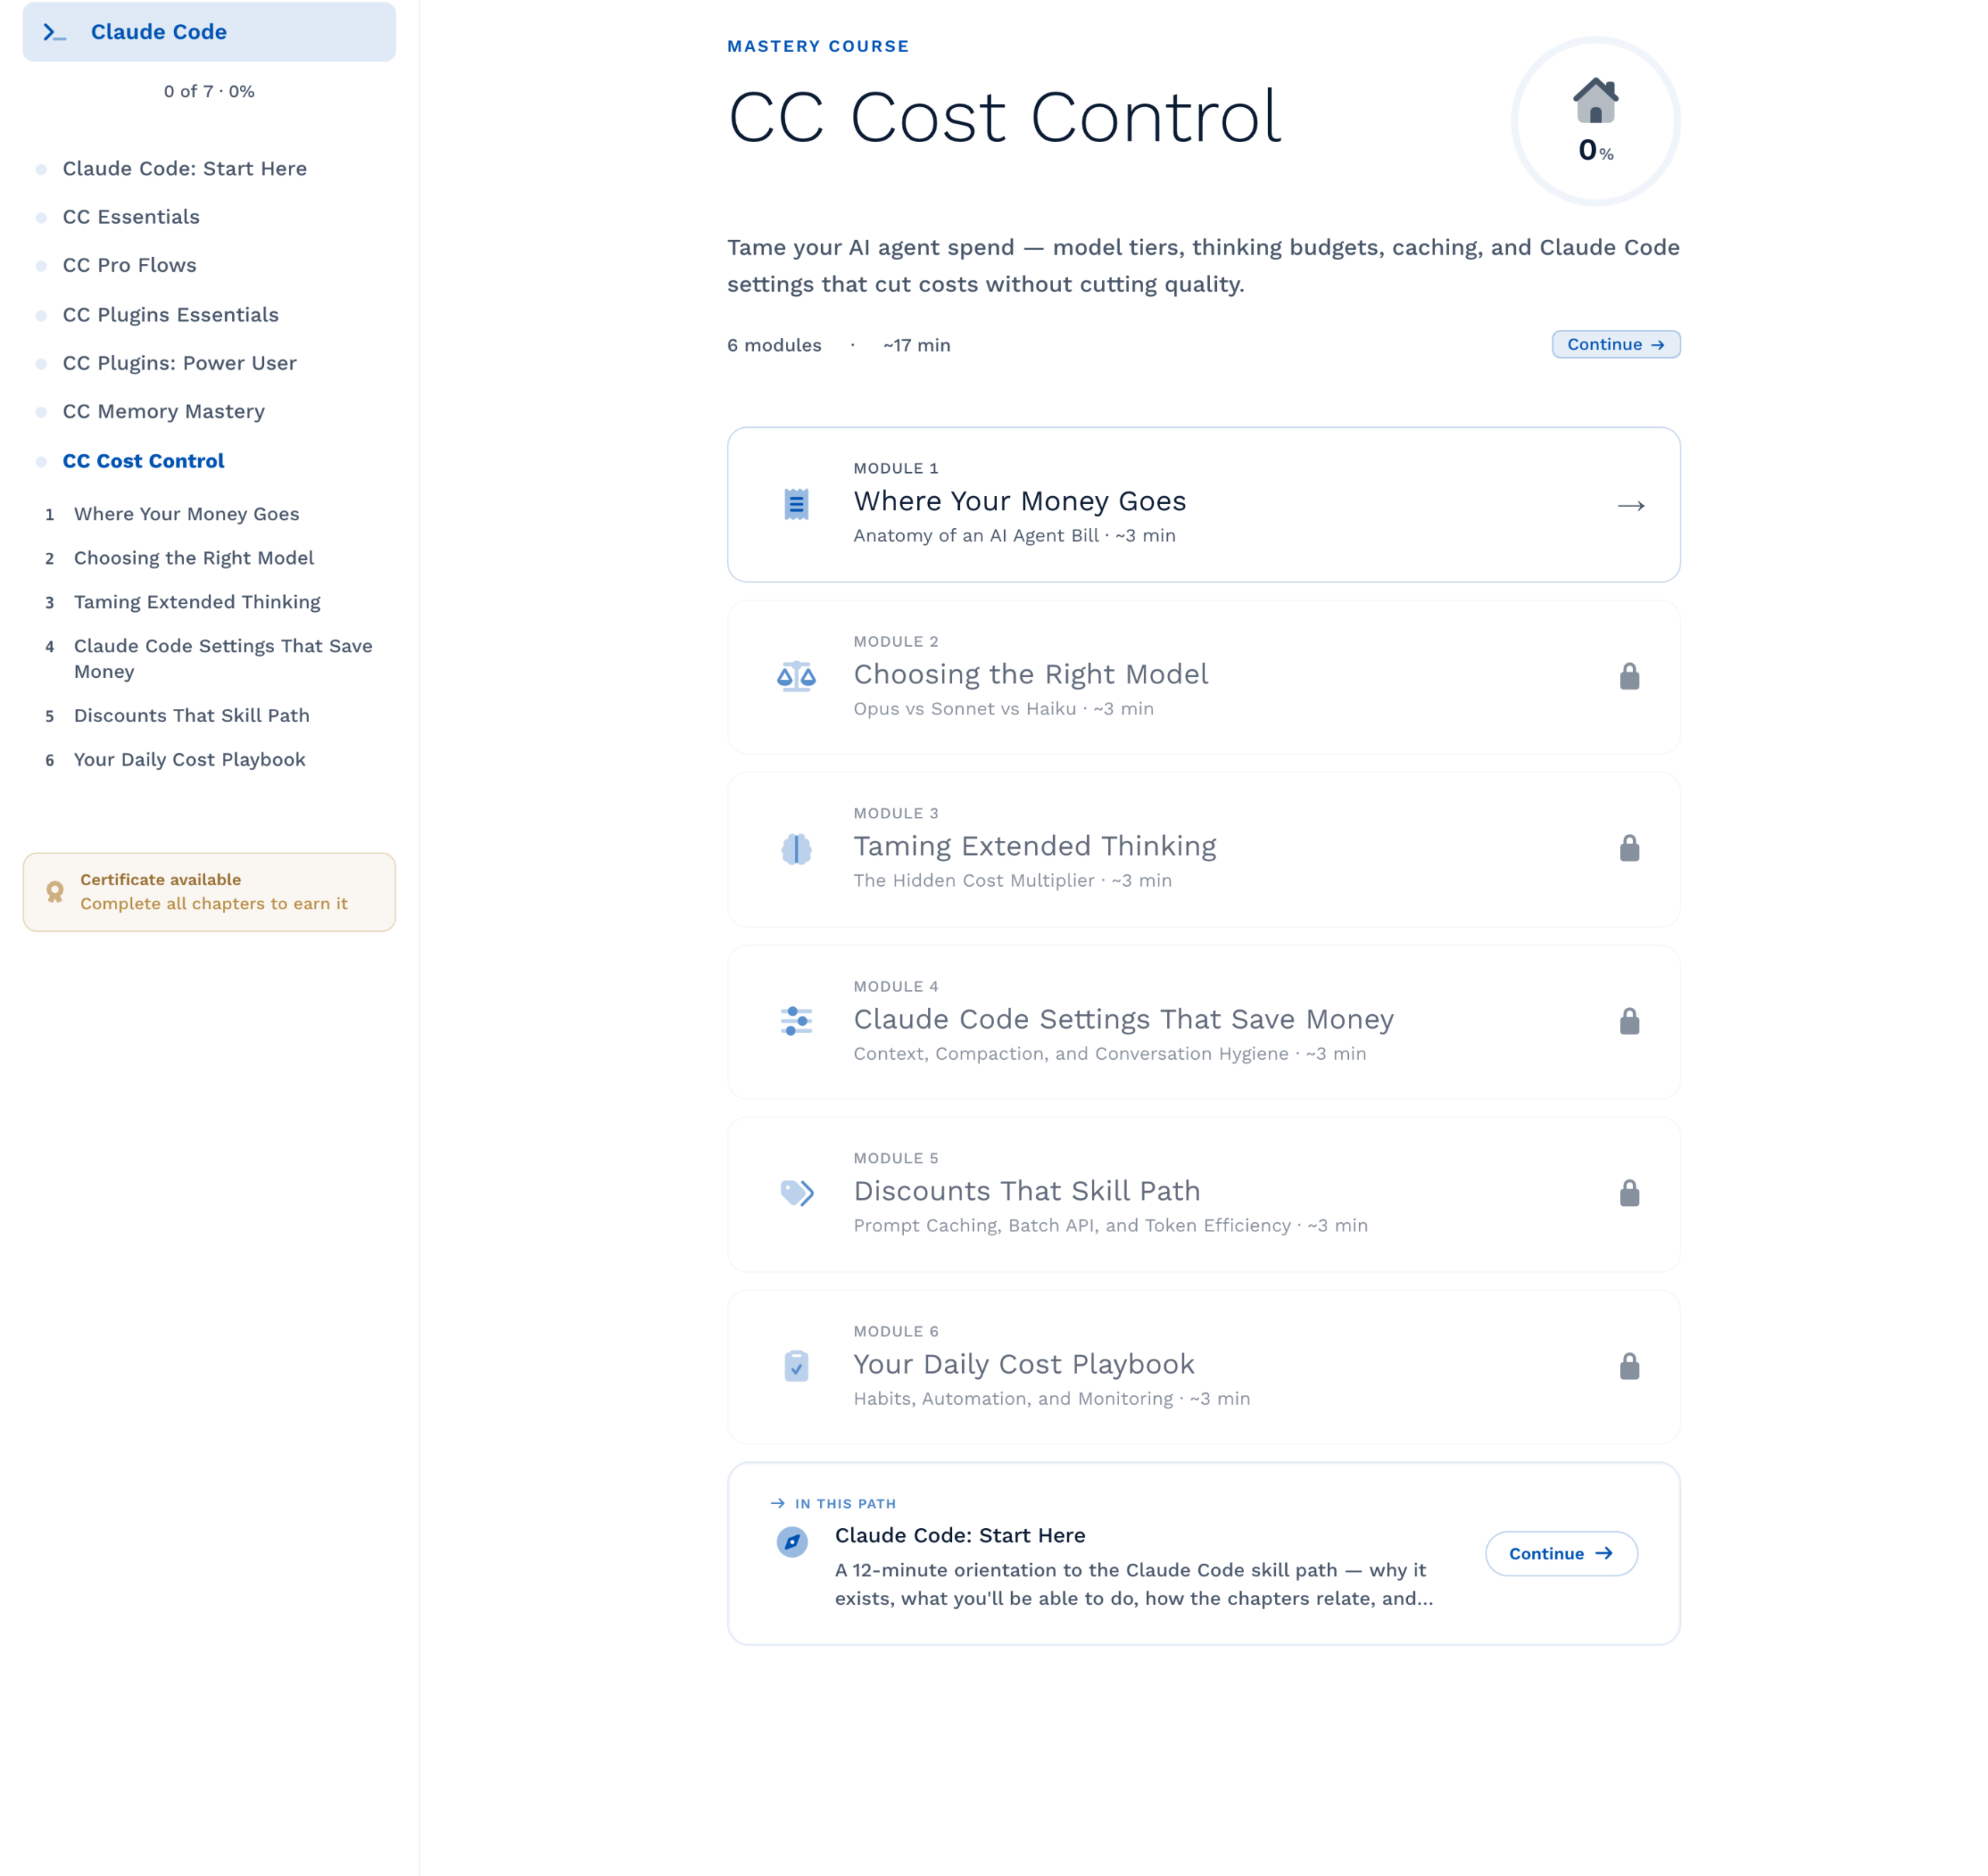Expand CC Essentials course in sidebar
Viewport: 1988px width, 1876px height.
[131, 217]
